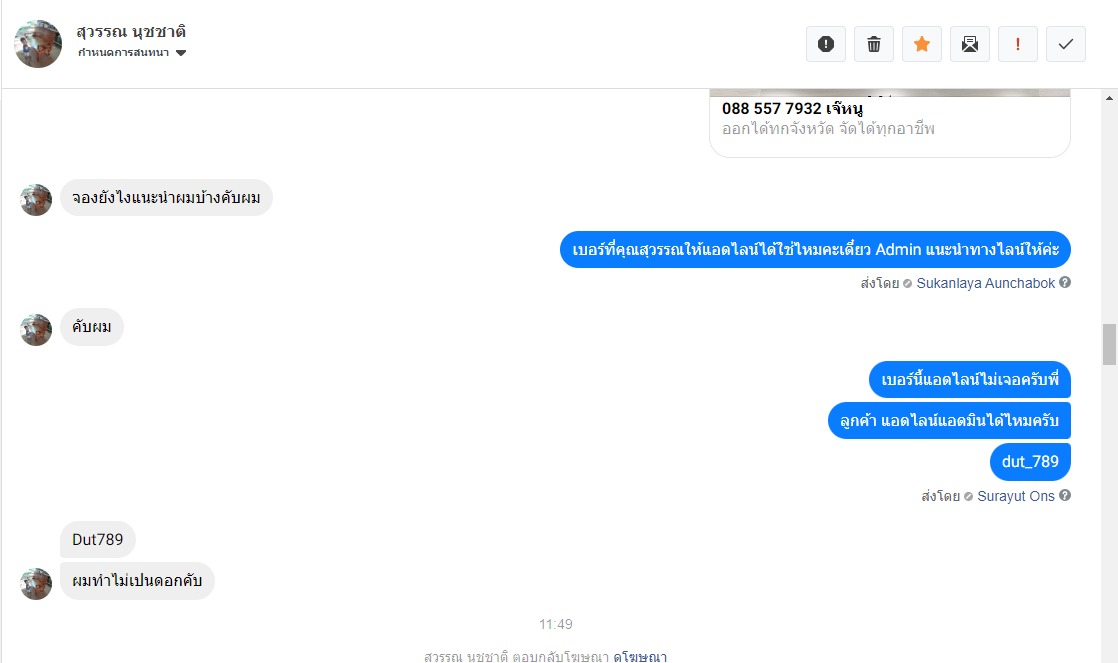Image resolution: width=1118 pixels, height=663 pixels.
Task: Open sender profile Surayut Ons
Action: coord(1015,496)
